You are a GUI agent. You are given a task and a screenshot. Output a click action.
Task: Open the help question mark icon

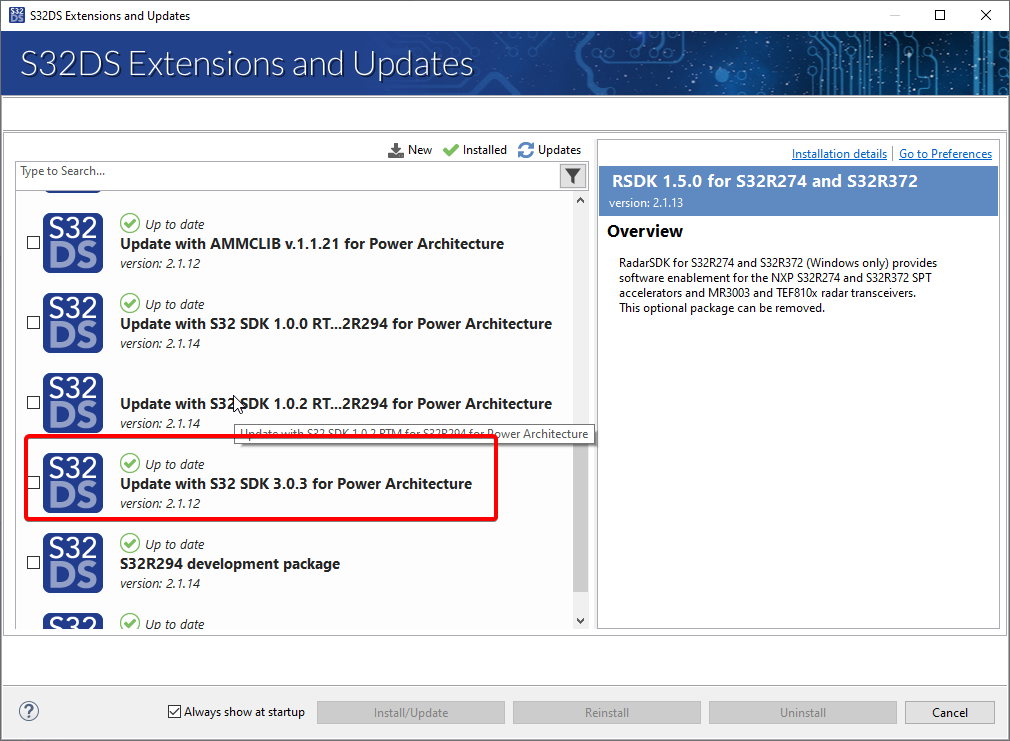[x=28, y=711]
